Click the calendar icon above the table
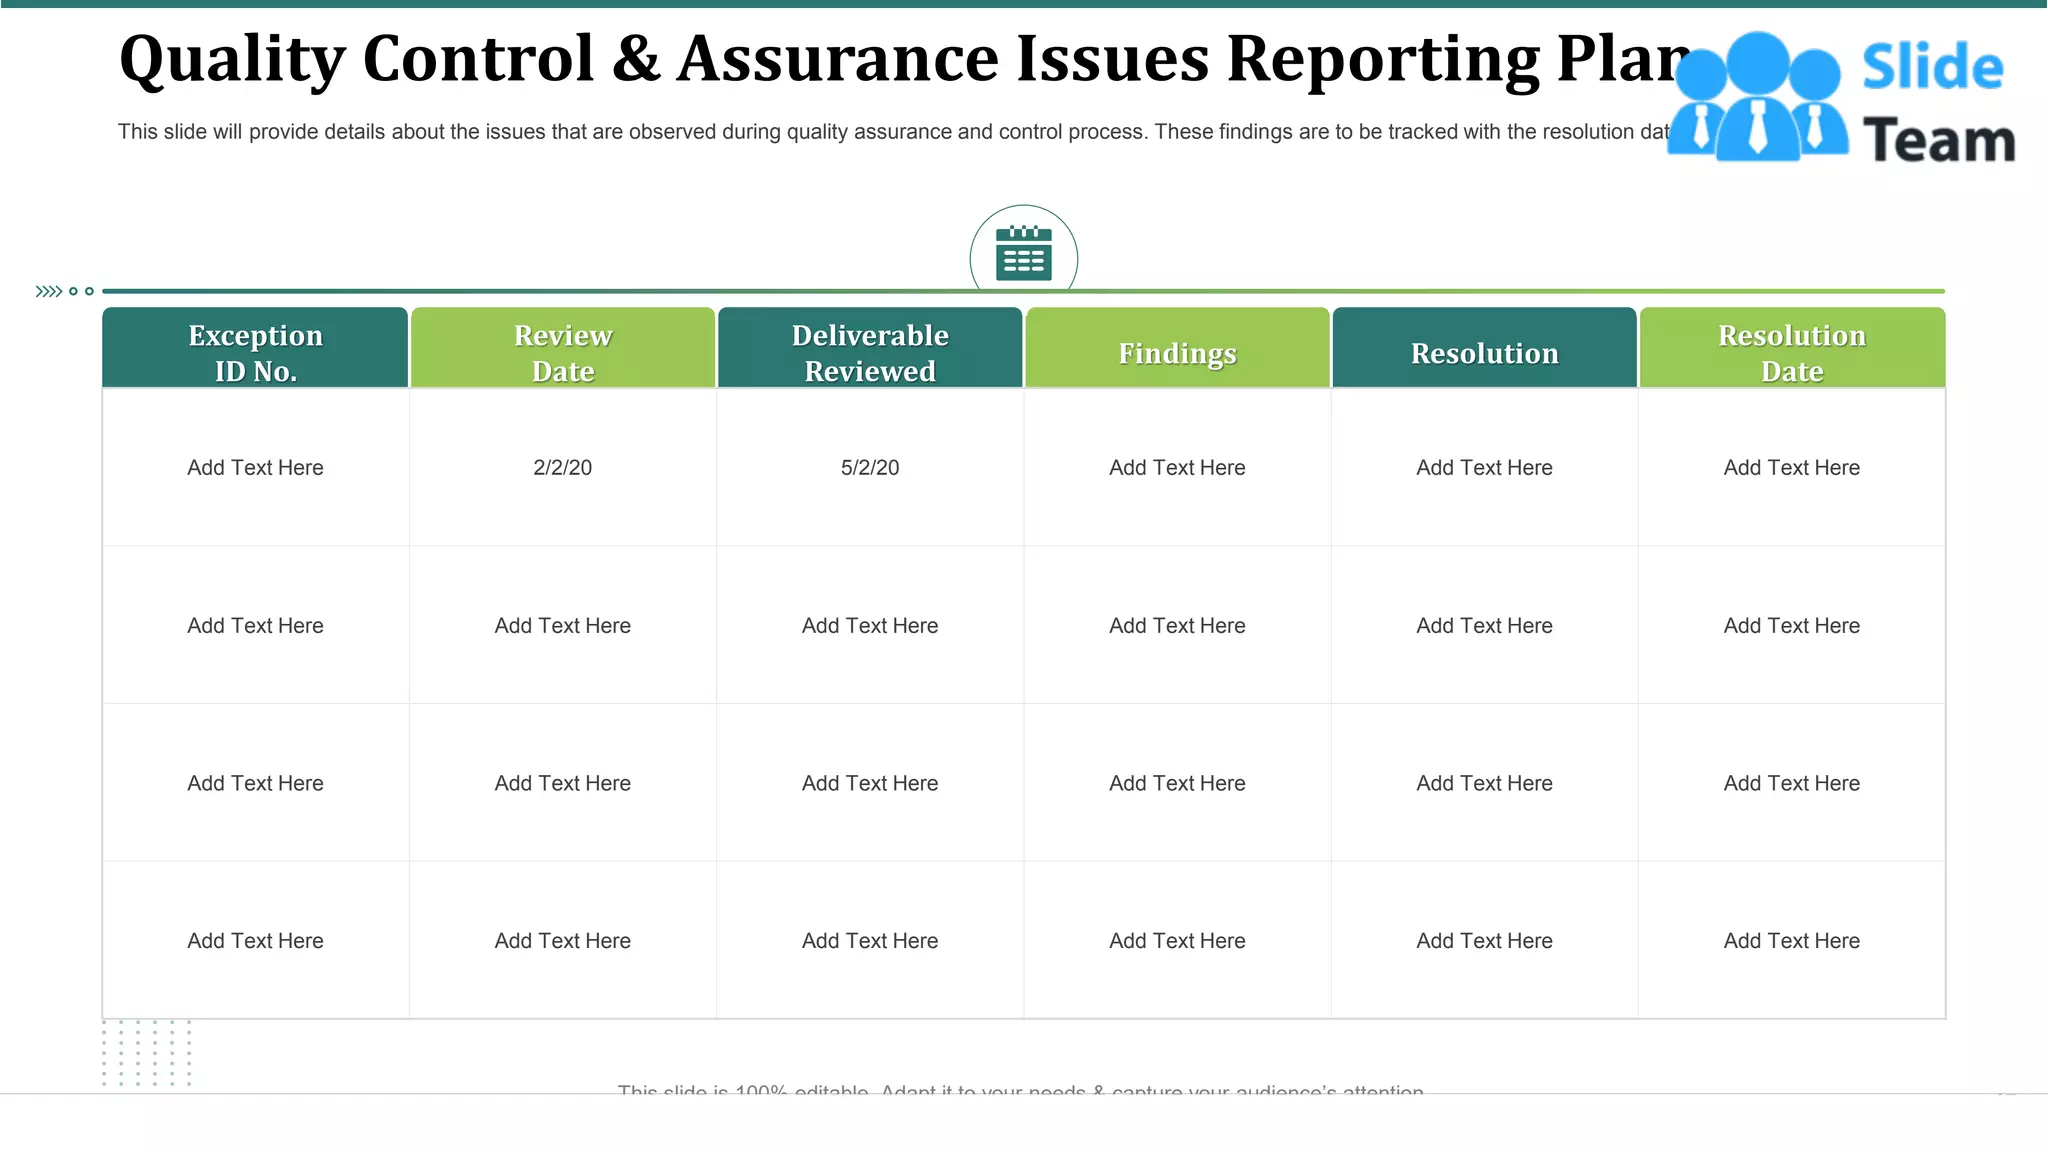The width and height of the screenshot is (2048, 1152). pyautogui.click(x=1023, y=254)
